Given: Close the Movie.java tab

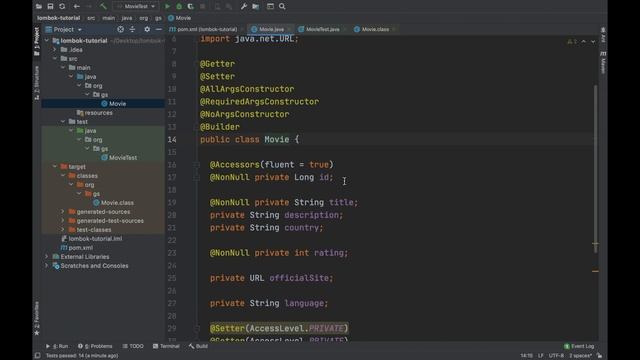Looking at the screenshot, I should pyautogui.click(x=289, y=29).
